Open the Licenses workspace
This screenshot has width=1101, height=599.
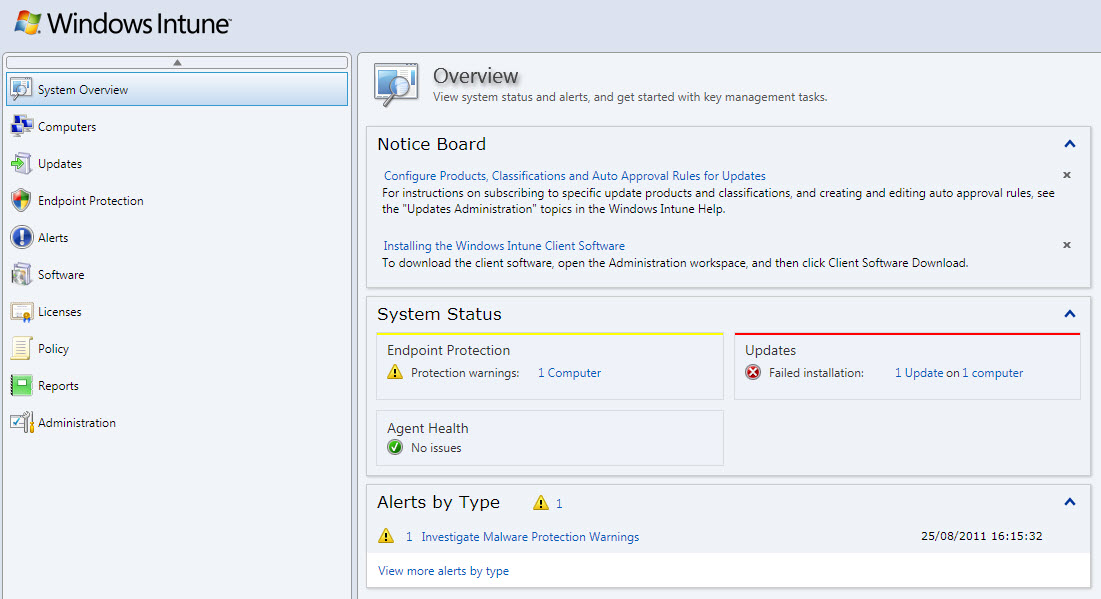click(177, 312)
